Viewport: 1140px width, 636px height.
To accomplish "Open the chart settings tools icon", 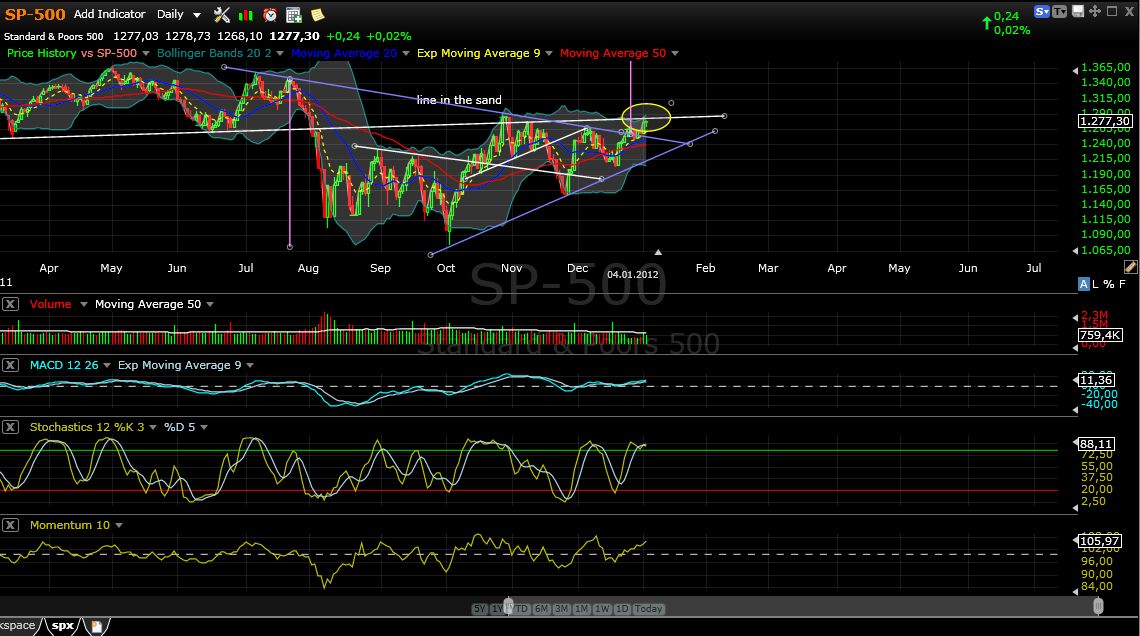I will pyautogui.click(x=222, y=15).
